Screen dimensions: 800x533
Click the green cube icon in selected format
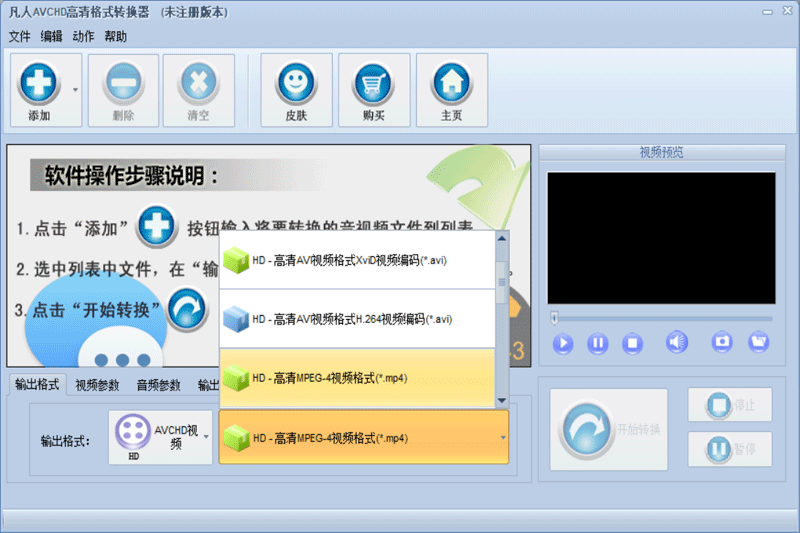(236, 438)
